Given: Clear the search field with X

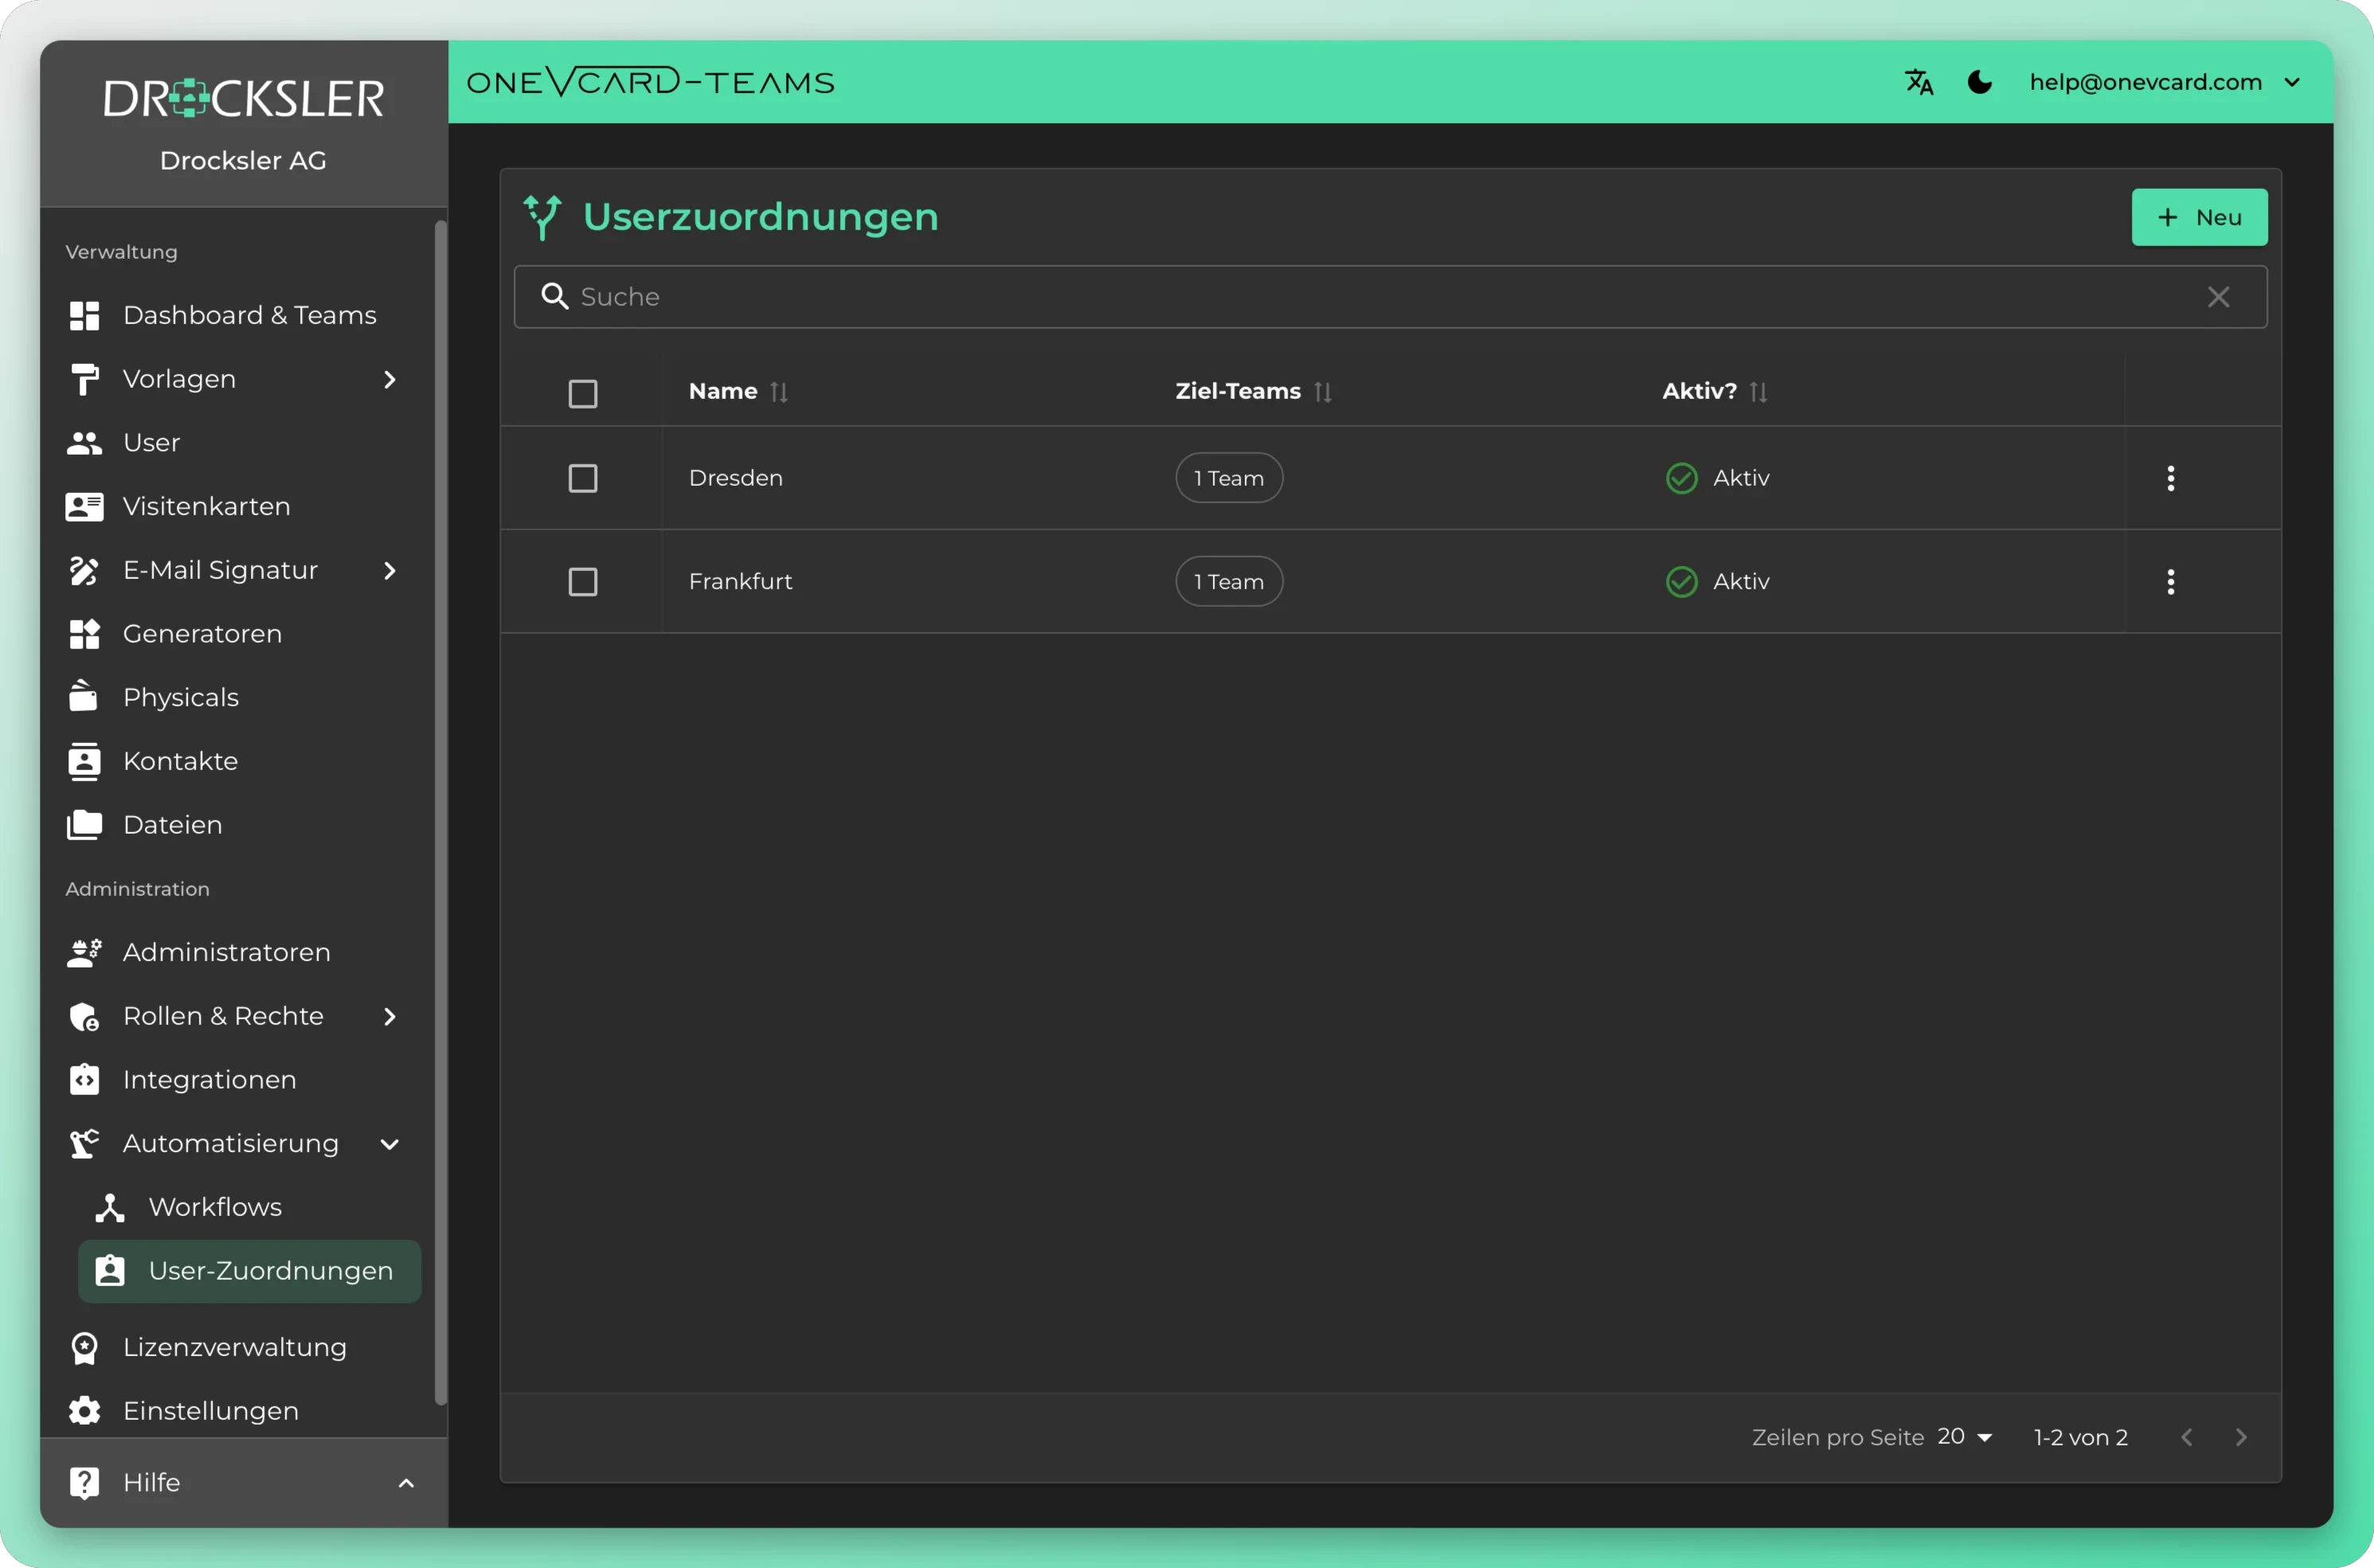Looking at the screenshot, I should coord(2218,297).
